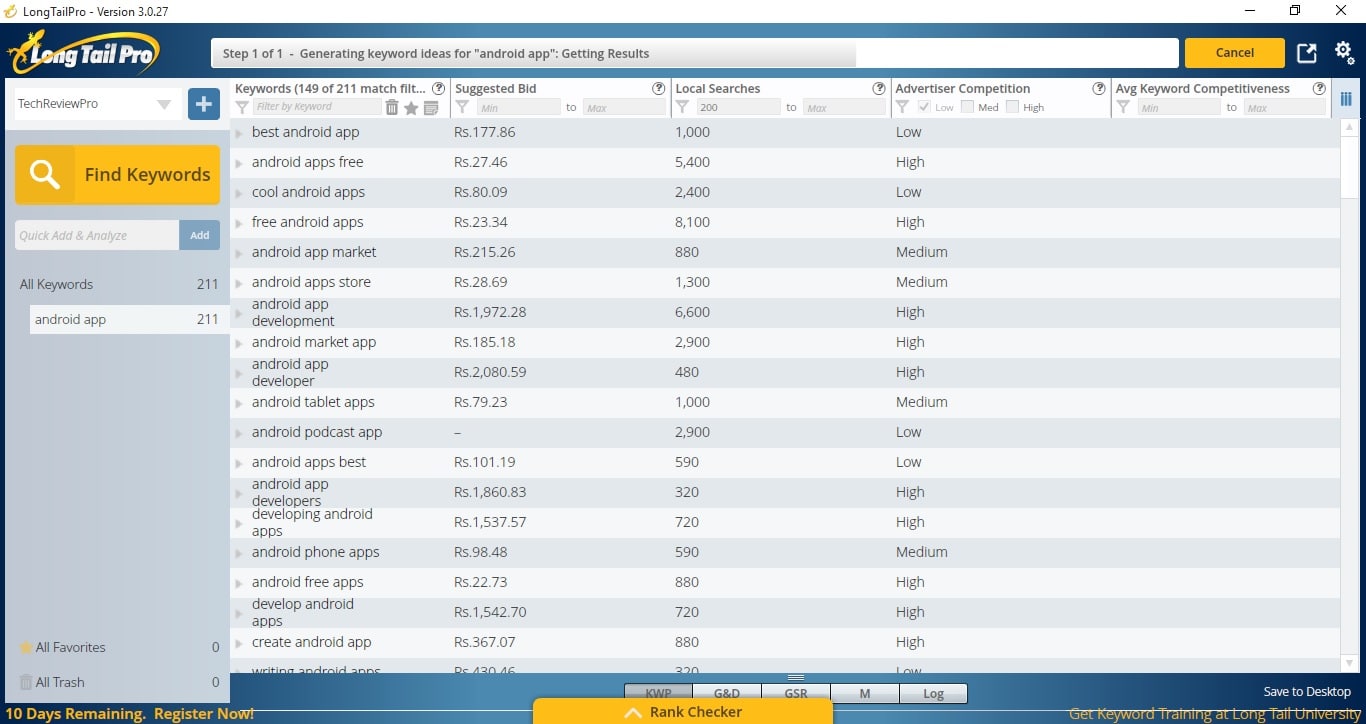The width and height of the screenshot is (1366, 724).
Task: Click the Filter by Keyword input field
Action: (x=315, y=107)
